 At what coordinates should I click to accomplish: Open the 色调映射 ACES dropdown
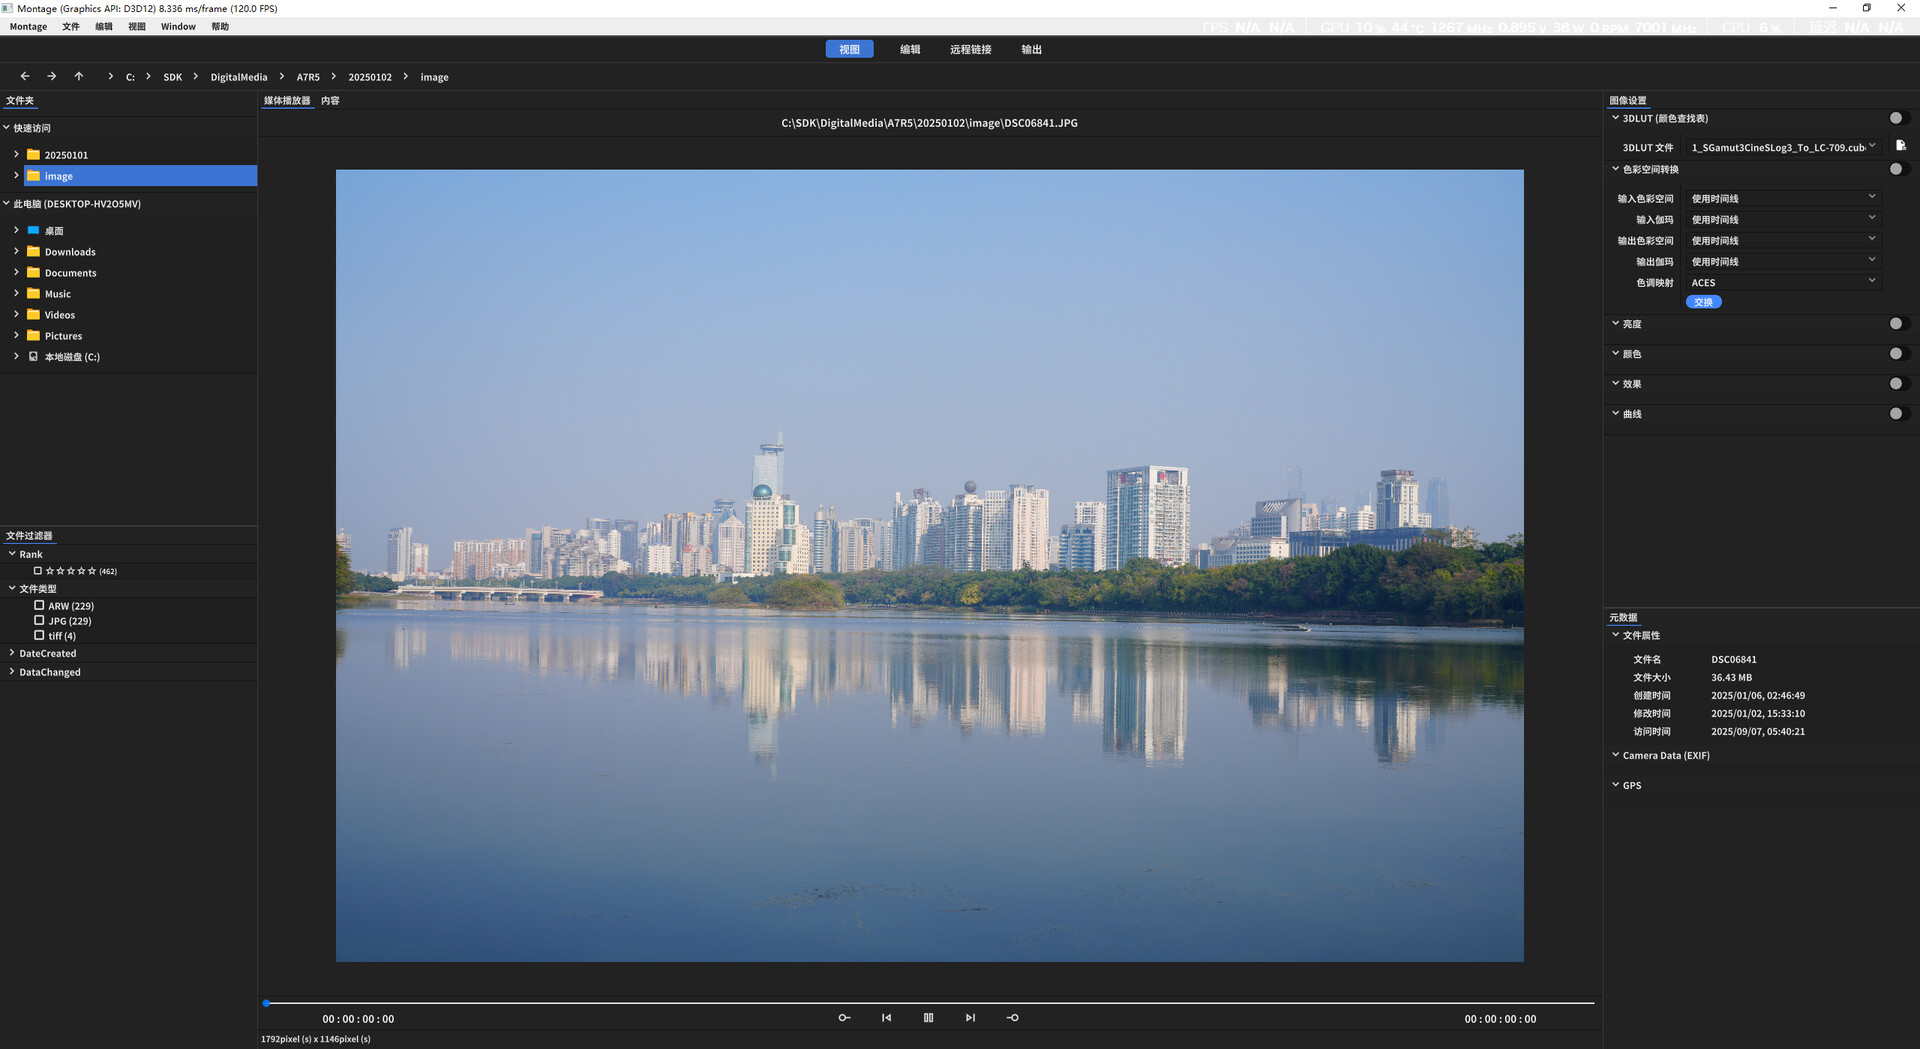coord(1782,283)
